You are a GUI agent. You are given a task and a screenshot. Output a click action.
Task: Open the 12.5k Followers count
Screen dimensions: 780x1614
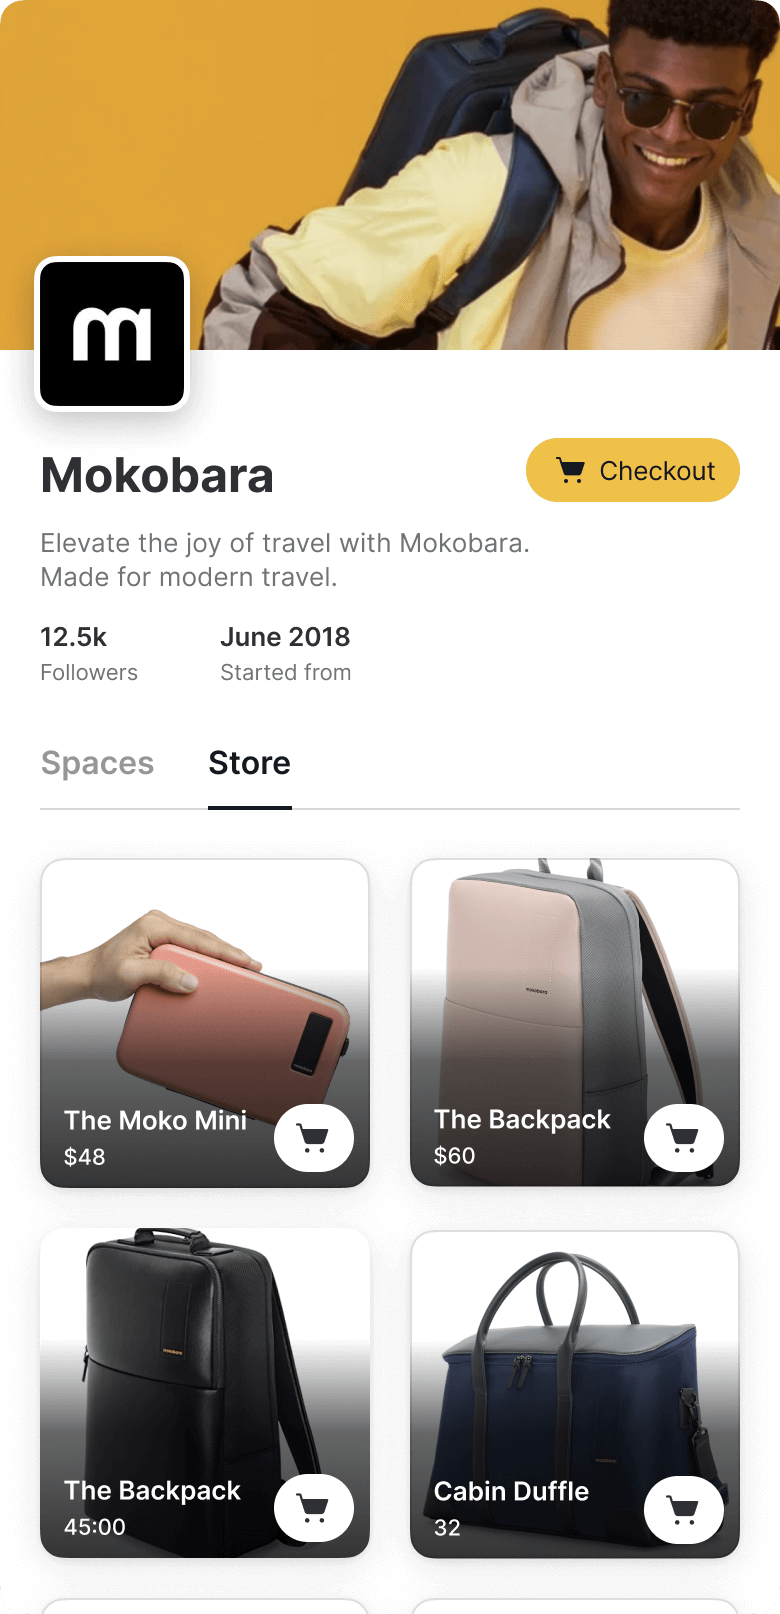(x=89, y=654)
